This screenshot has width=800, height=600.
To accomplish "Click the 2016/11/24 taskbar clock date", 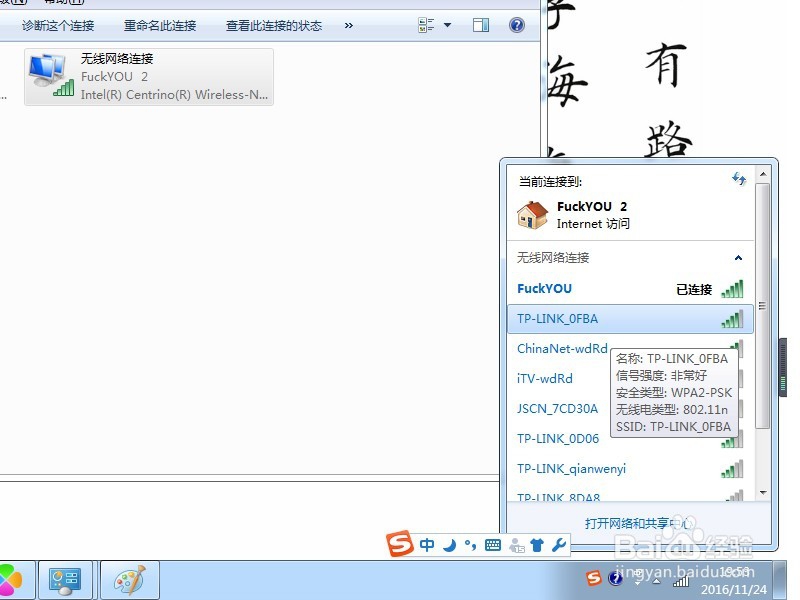I will 734,589.
